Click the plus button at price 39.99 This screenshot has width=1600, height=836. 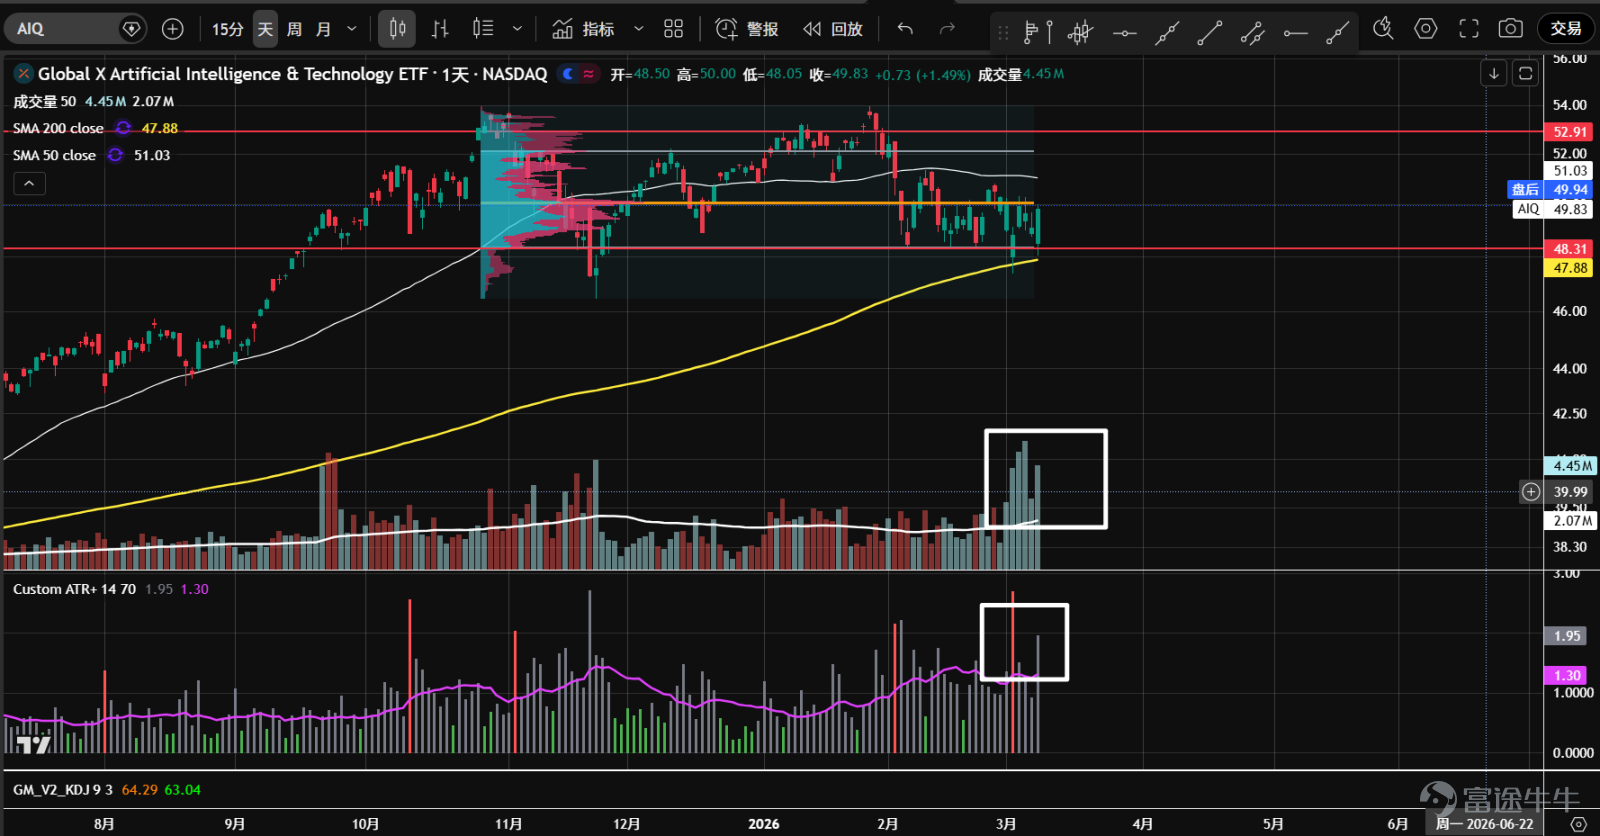click(1531, 491)
